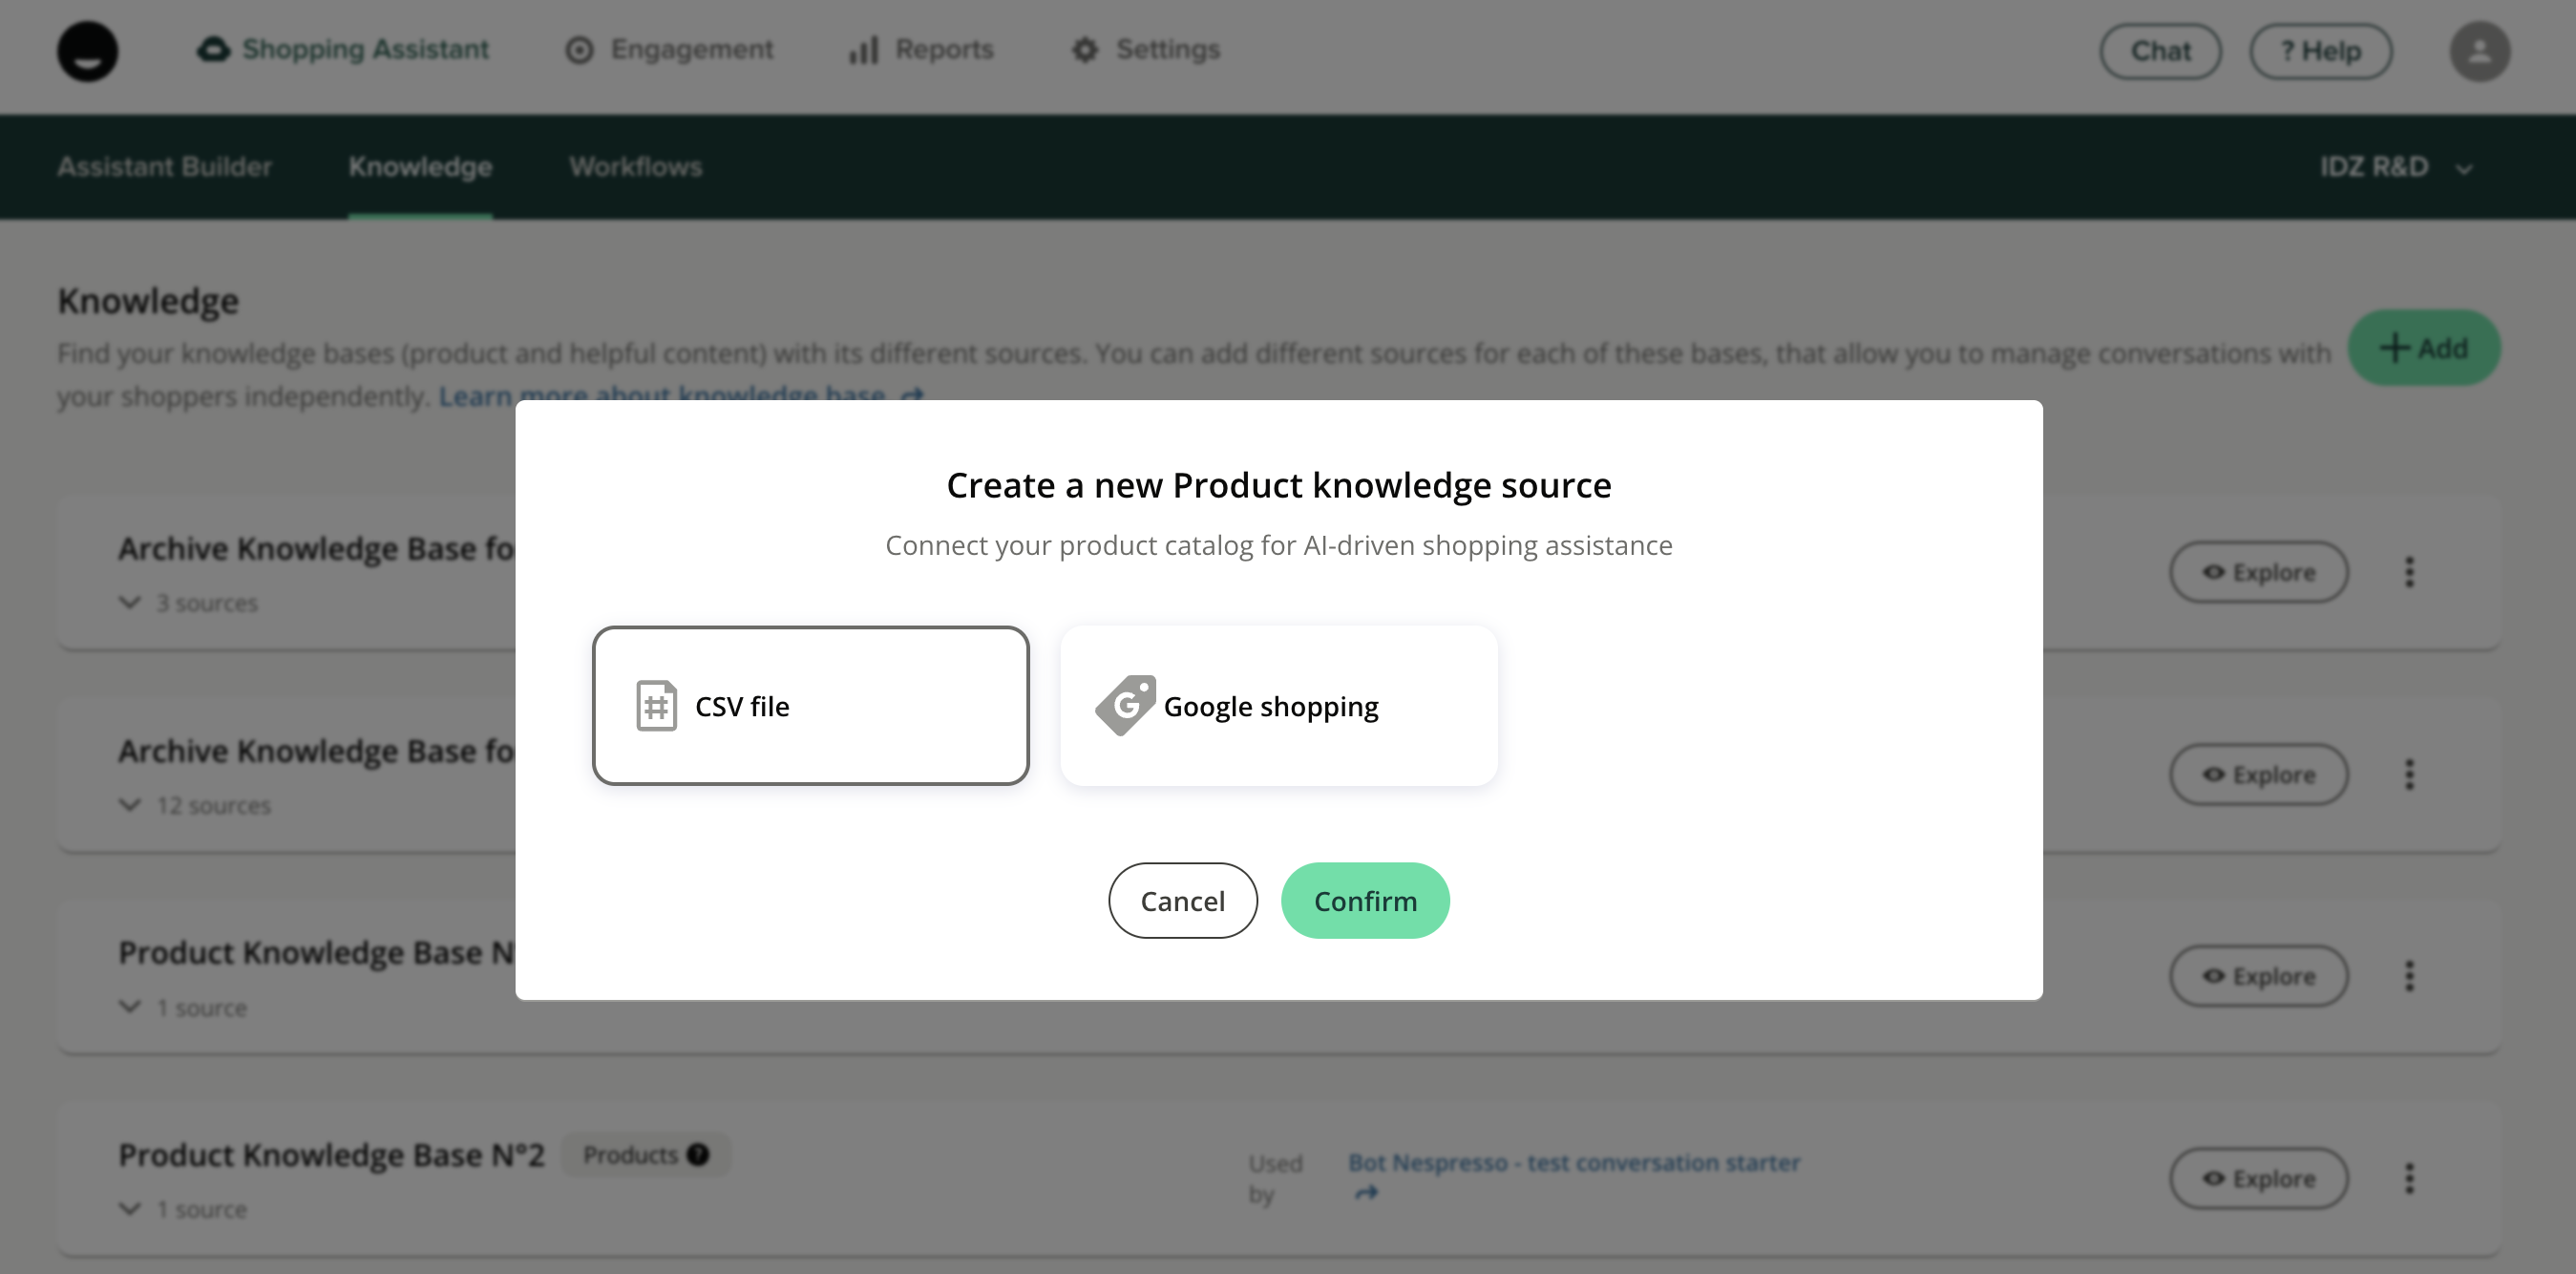The height and width of the screenshot is (1274, 2576).
Task: Click the round logo in top-left corner
Action: (x=88, y=51)
